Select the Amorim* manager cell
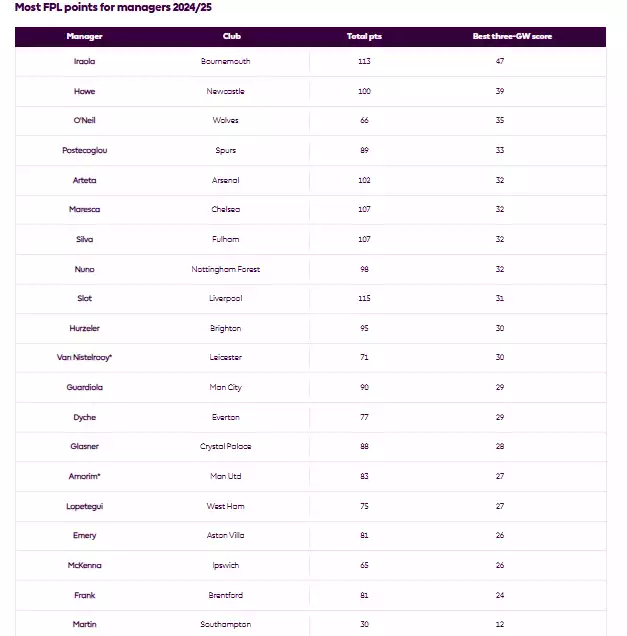 85,476
